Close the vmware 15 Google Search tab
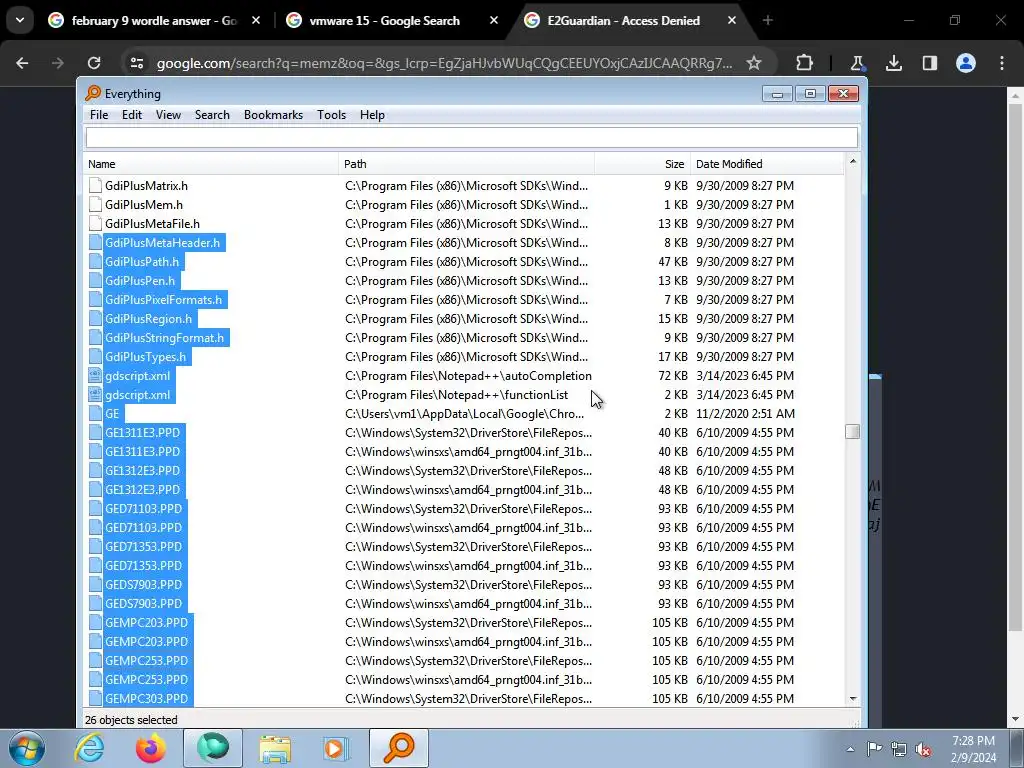This screenshot has width=1024, height=768. click(494, 21)
